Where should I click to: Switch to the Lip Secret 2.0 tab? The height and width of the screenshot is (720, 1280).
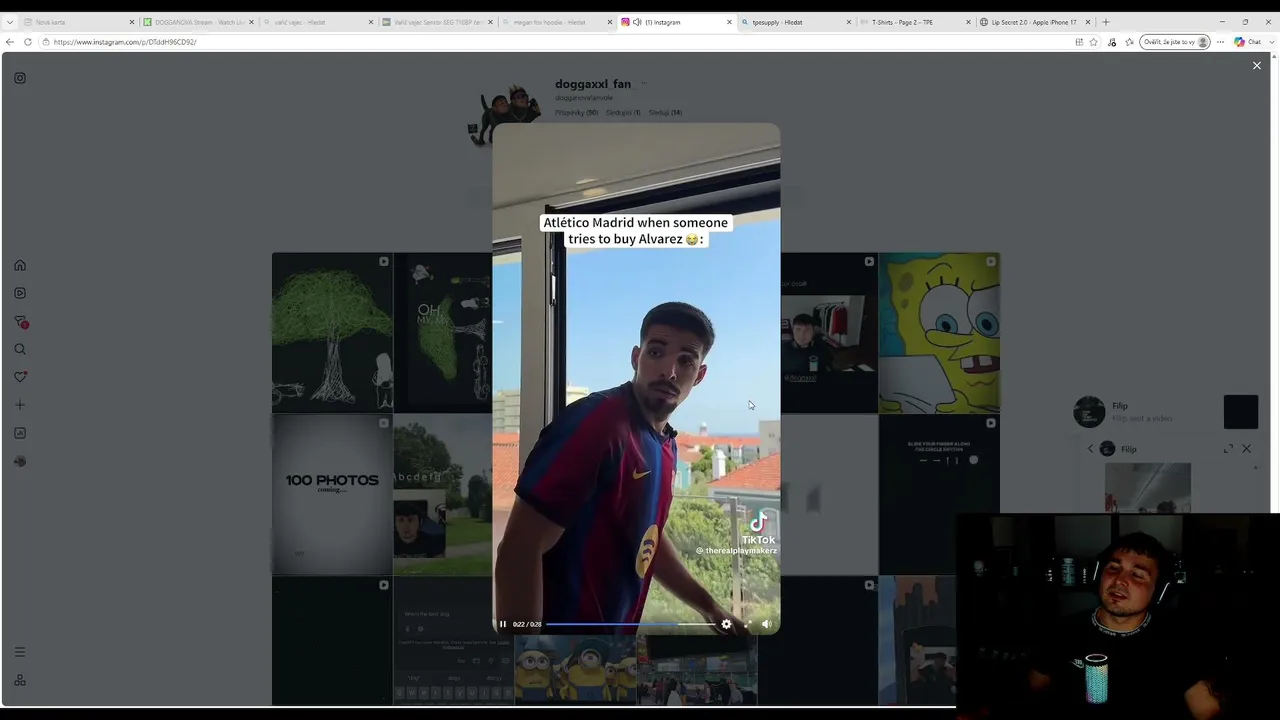tap(1034, 22)
